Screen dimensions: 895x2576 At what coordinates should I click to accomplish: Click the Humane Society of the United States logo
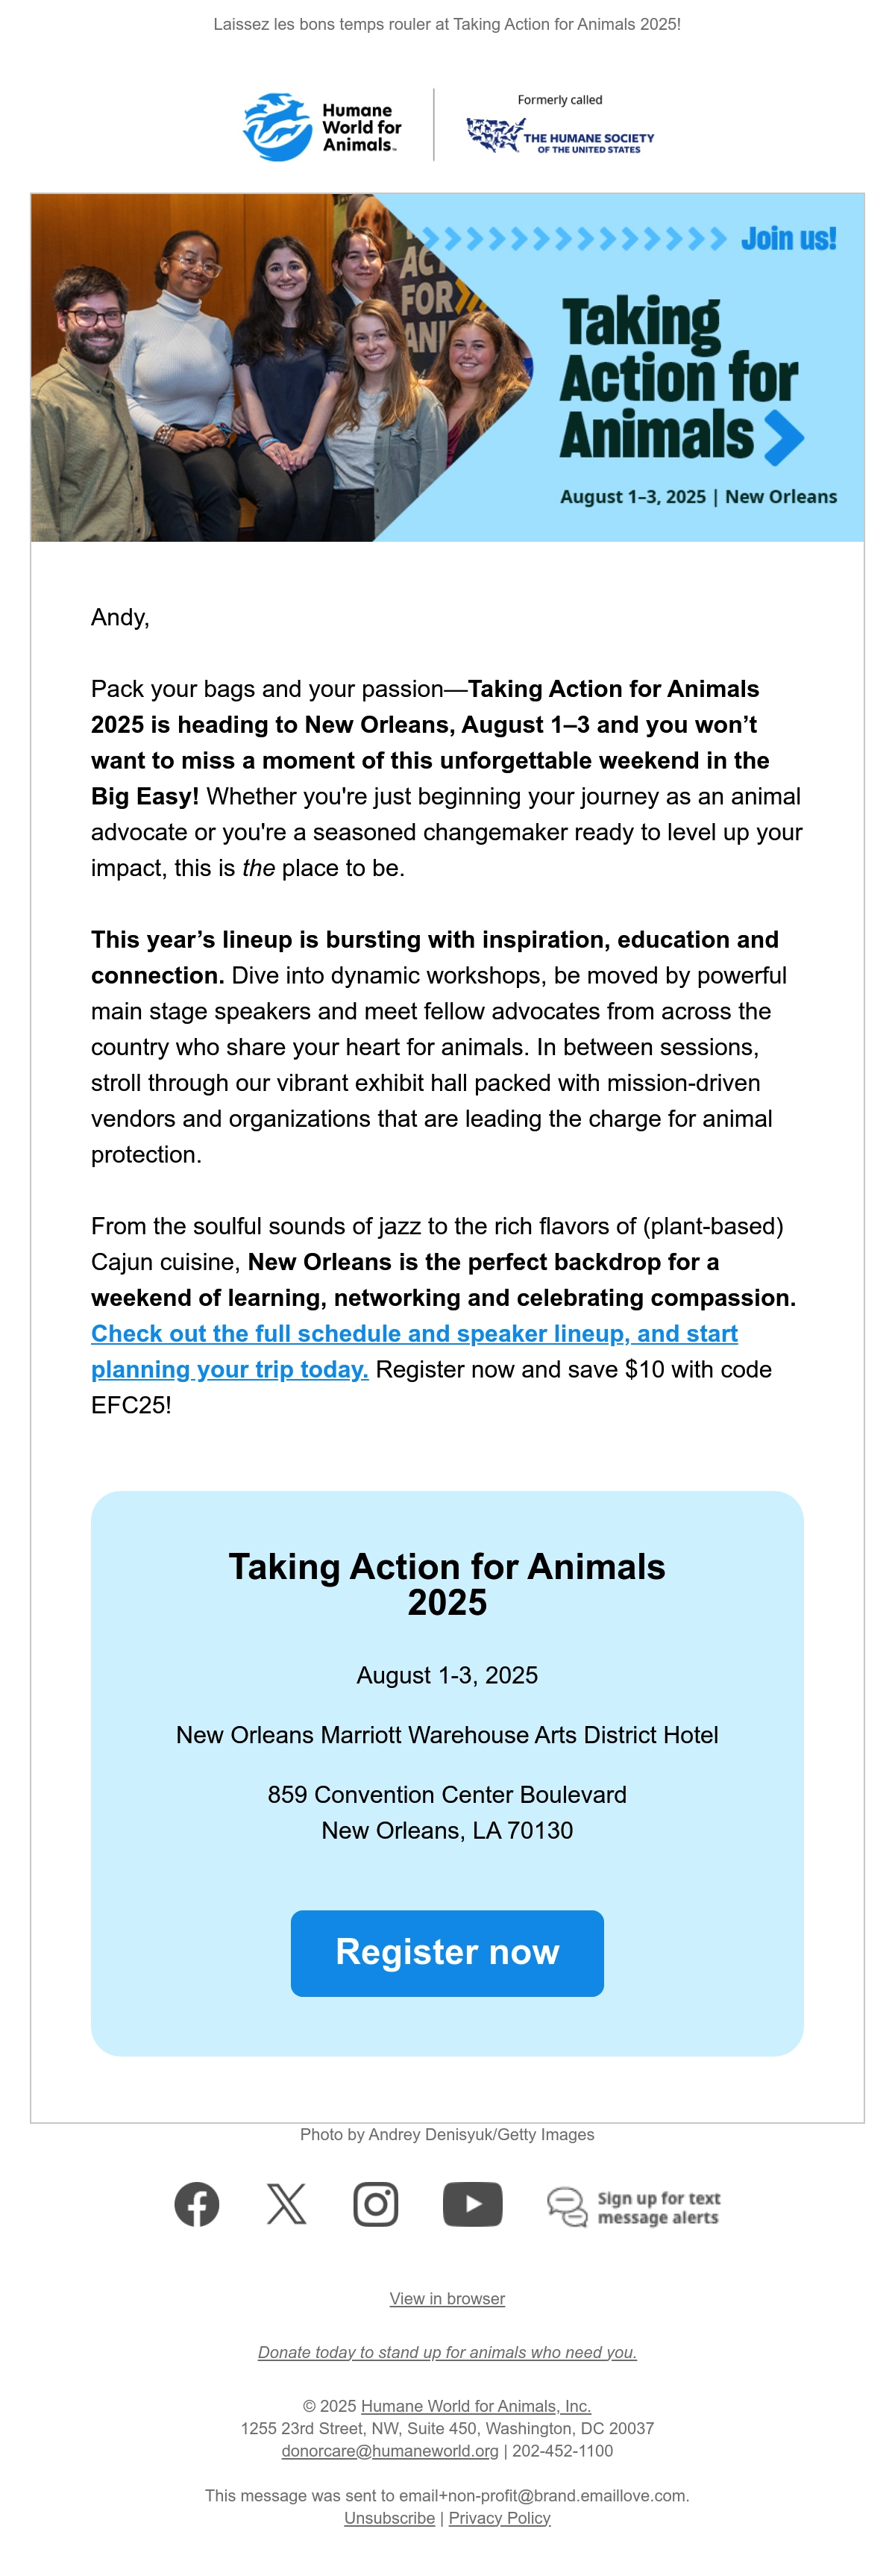[560, 126]
